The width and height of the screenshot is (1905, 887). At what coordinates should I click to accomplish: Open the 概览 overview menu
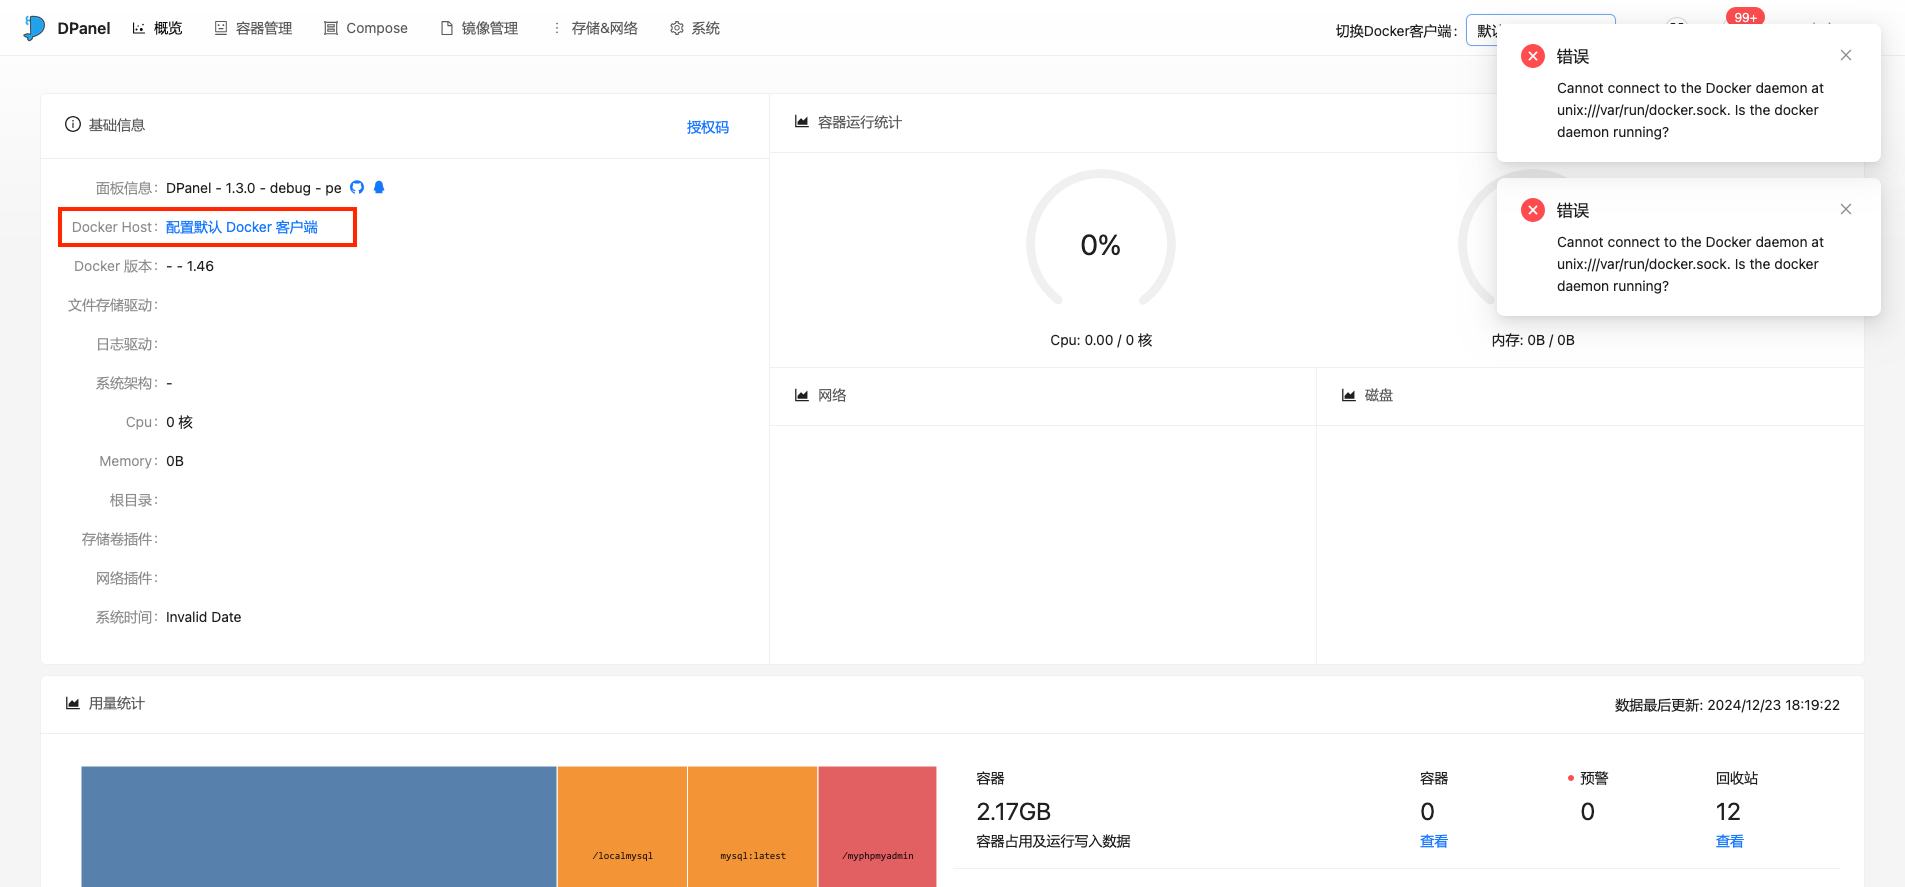157,28
